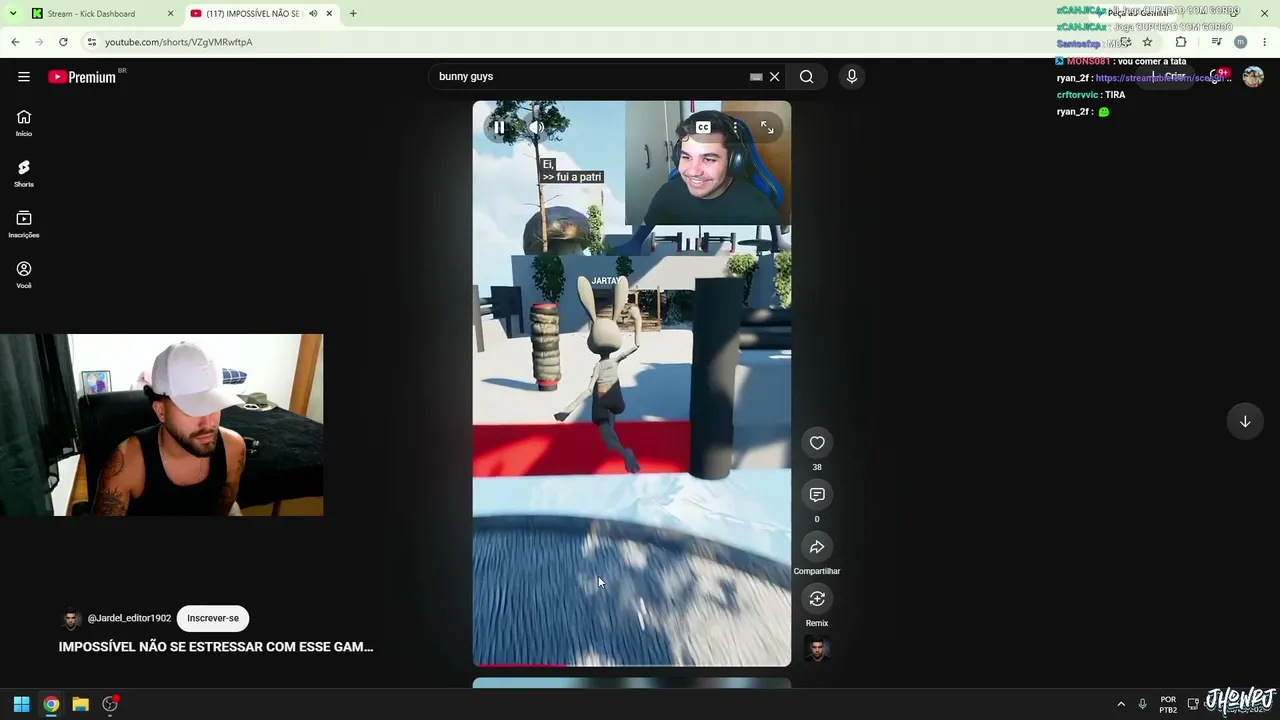Open the YouTube guide hamburger menu
The width and height of the screenshot is (1280, 720).
tap(24, 77)
